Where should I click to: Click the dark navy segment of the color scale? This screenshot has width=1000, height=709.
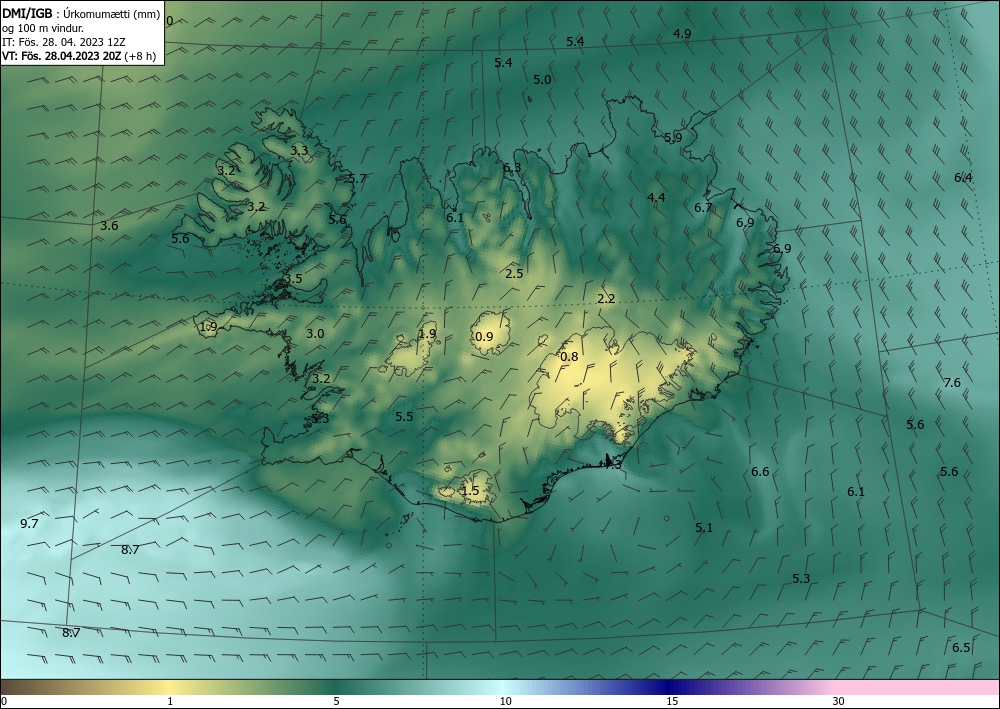(666, 687)
